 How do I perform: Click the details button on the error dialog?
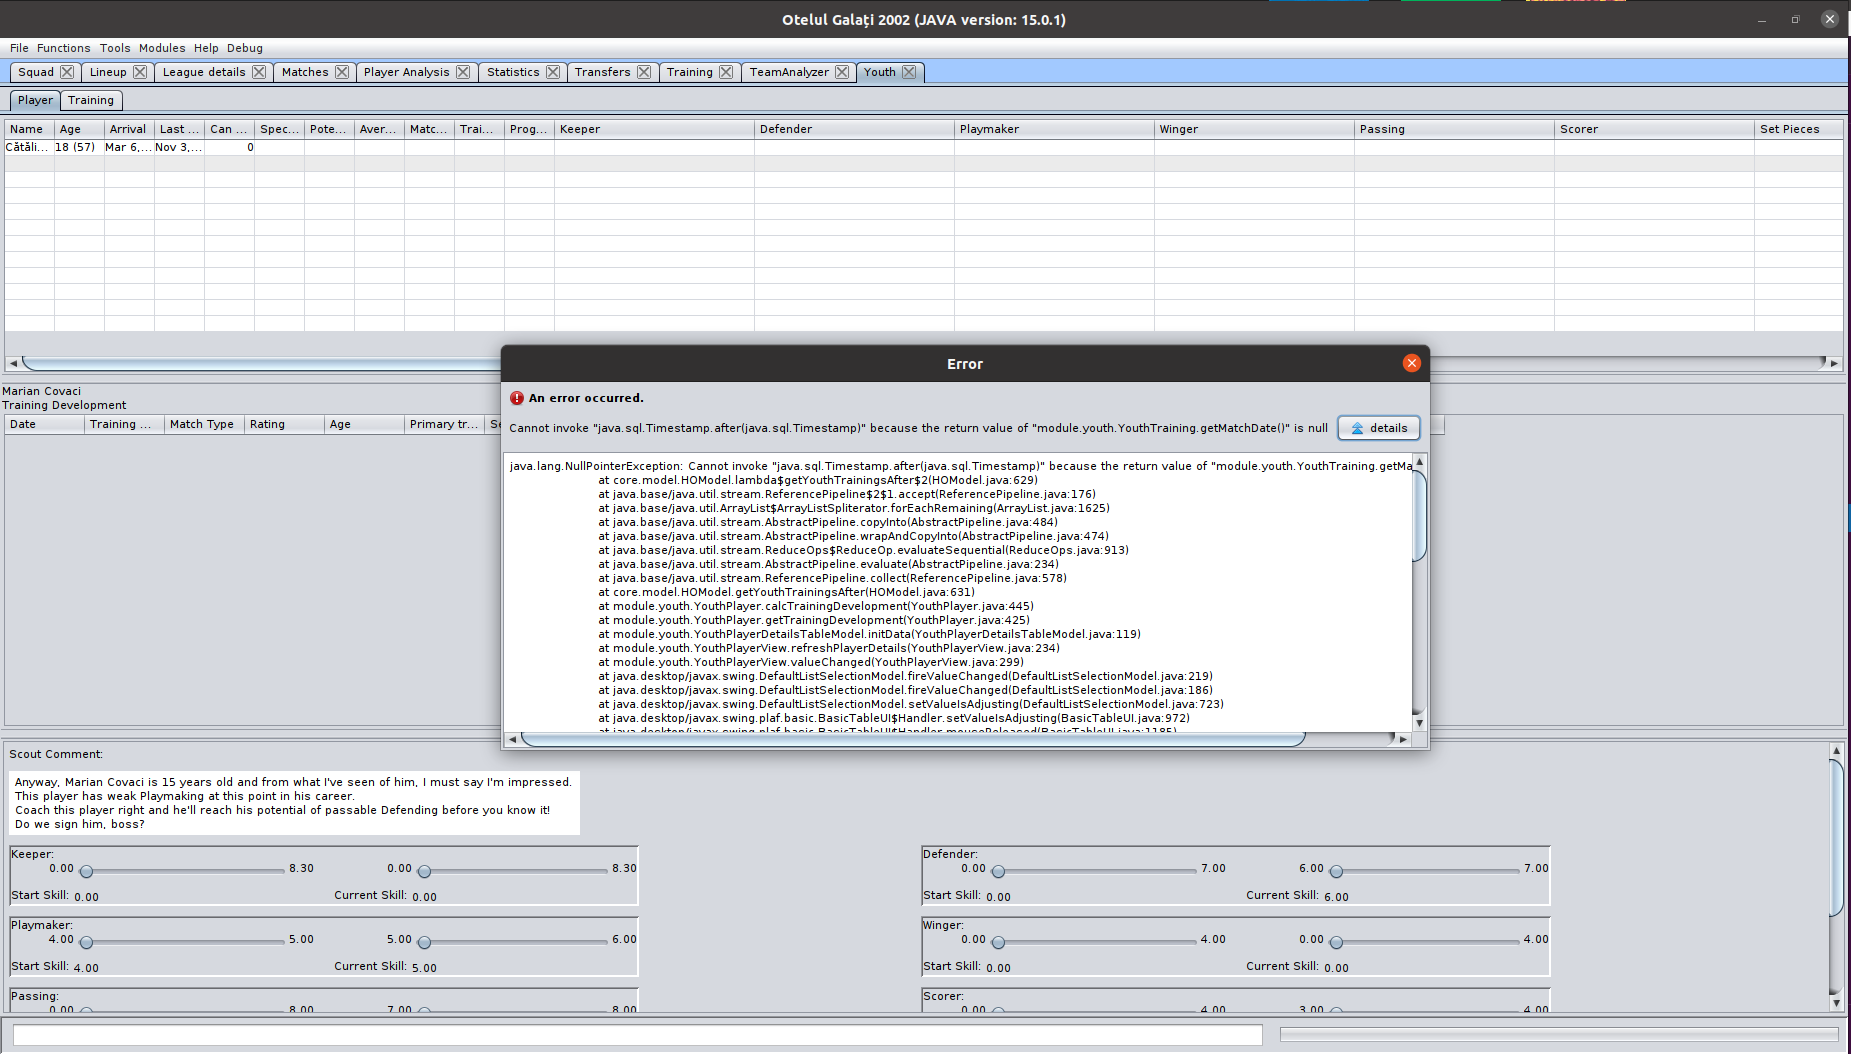[1379, 427]
